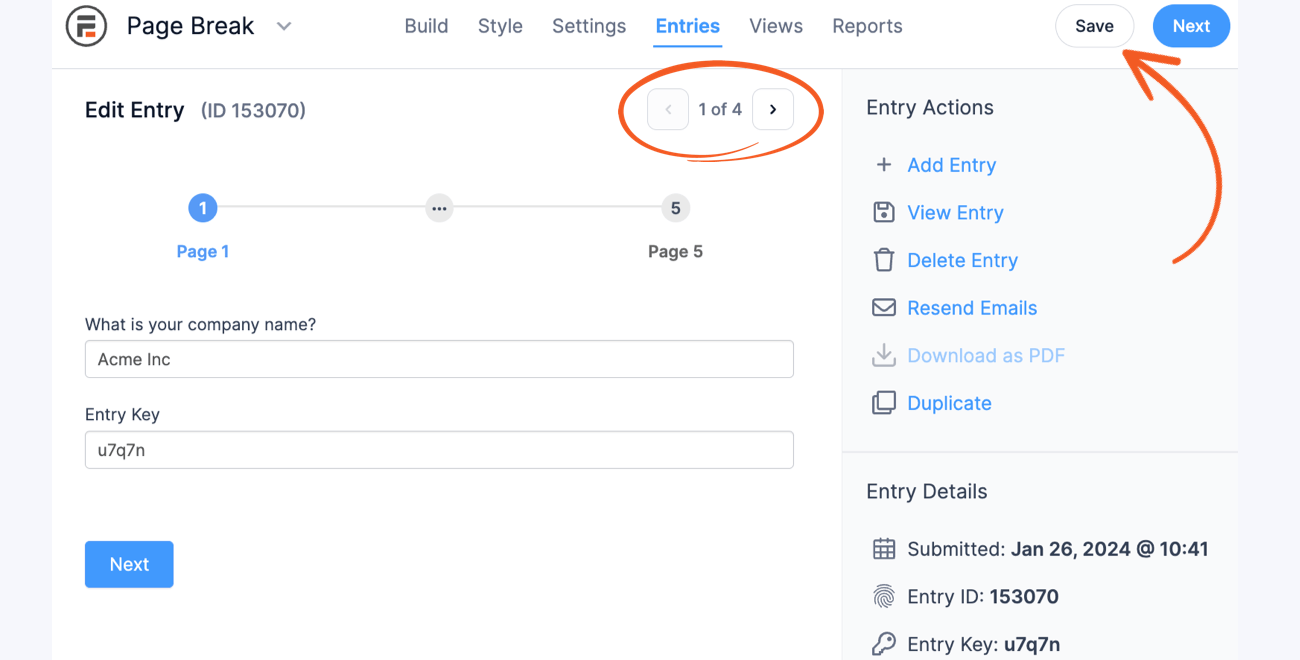Switch to the Views tab
Viewport: 1300px width, 660px height.
776,26
